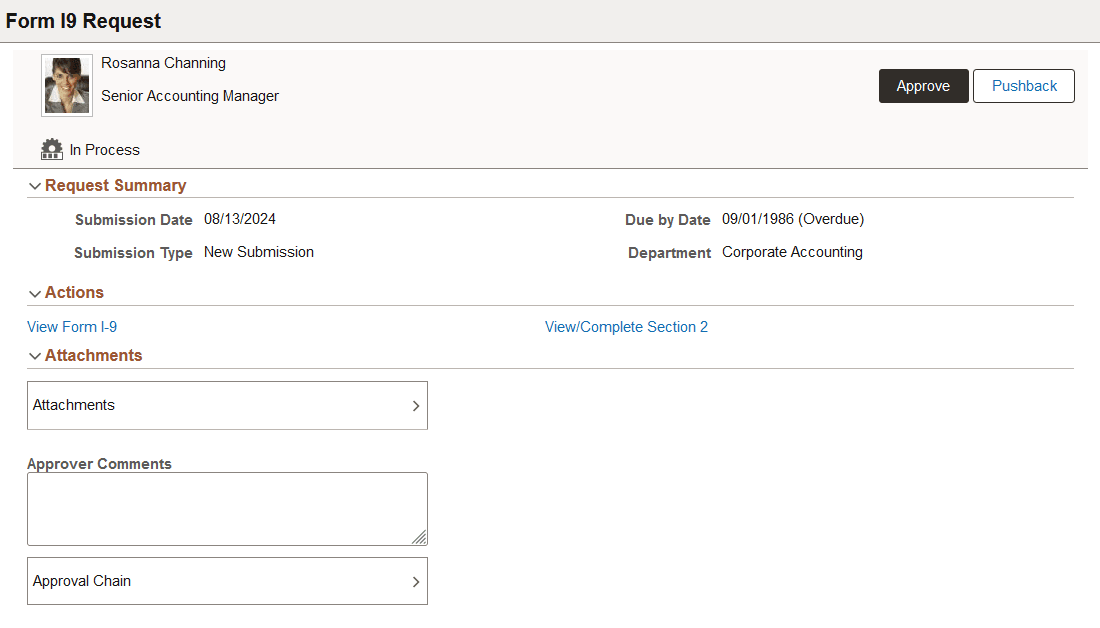This screenshot has height=628, width=1100.
Task: Open Rosanna Channing's profile photo
Action: [x=66, y=85]
